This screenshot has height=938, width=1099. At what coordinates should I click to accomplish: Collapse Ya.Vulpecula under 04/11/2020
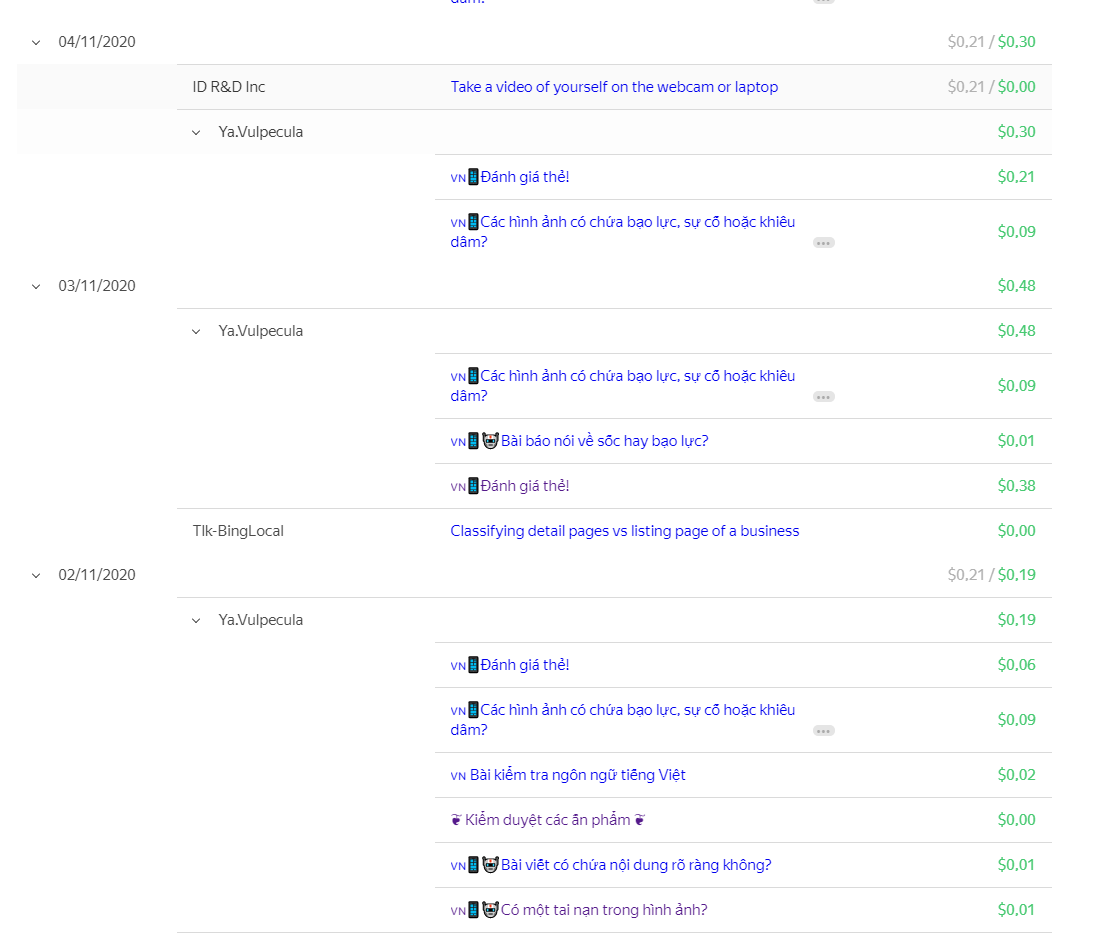click(x=196, y=132)
